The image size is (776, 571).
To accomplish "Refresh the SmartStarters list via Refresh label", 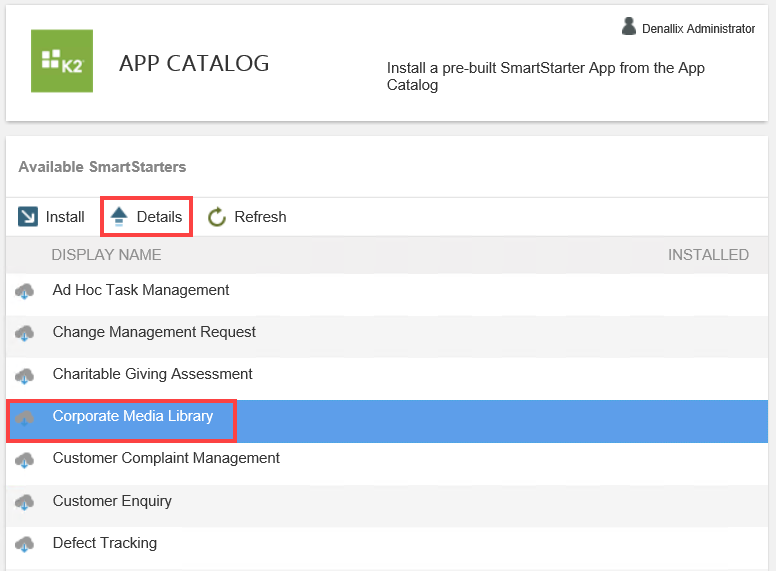I will pyautogui.click(x=260, y=217).
